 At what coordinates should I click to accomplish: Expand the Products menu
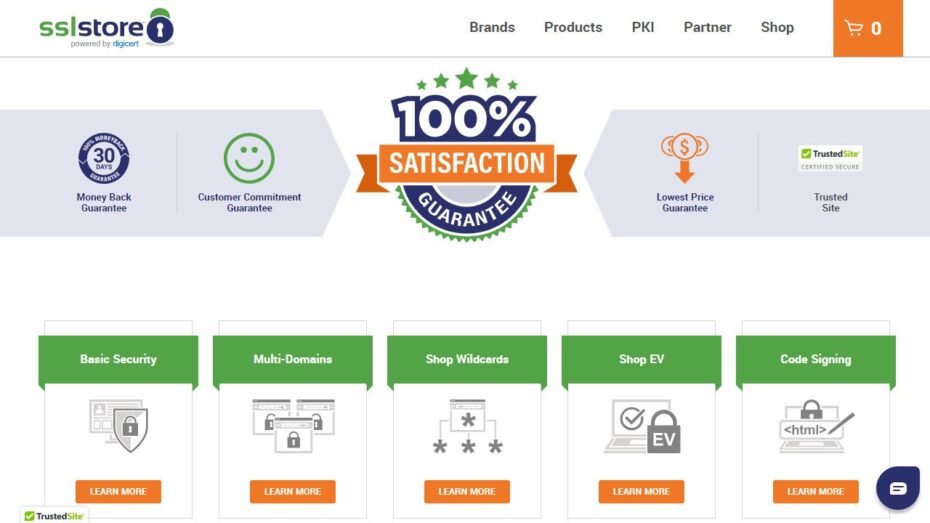(573, 28)
